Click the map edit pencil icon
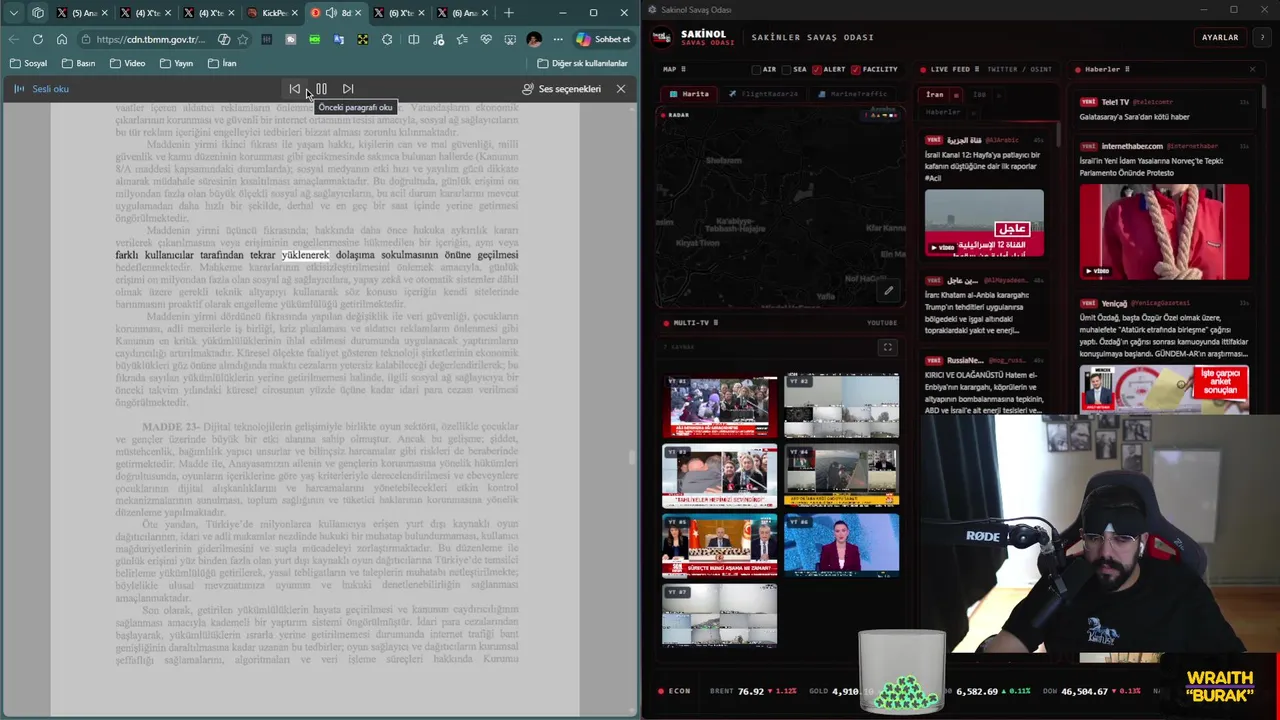 pos(888,291)
